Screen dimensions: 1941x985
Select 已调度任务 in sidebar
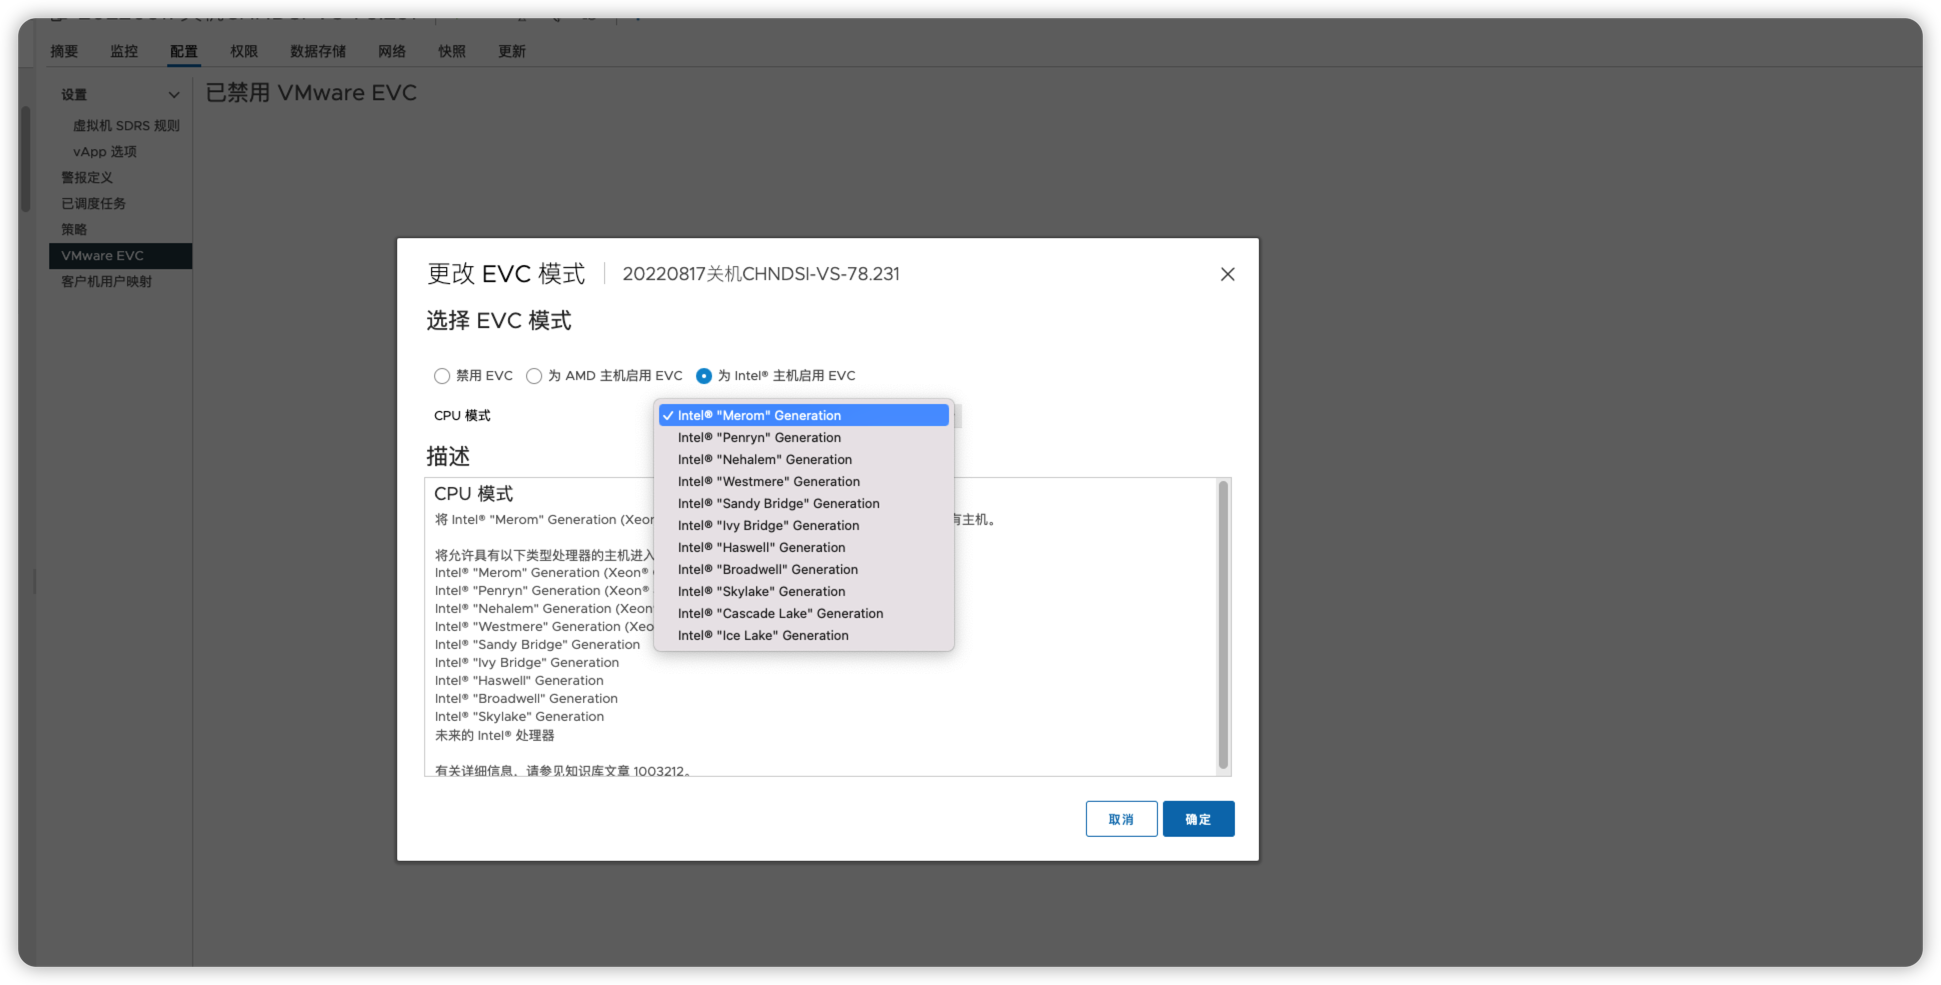click(94, 203)
